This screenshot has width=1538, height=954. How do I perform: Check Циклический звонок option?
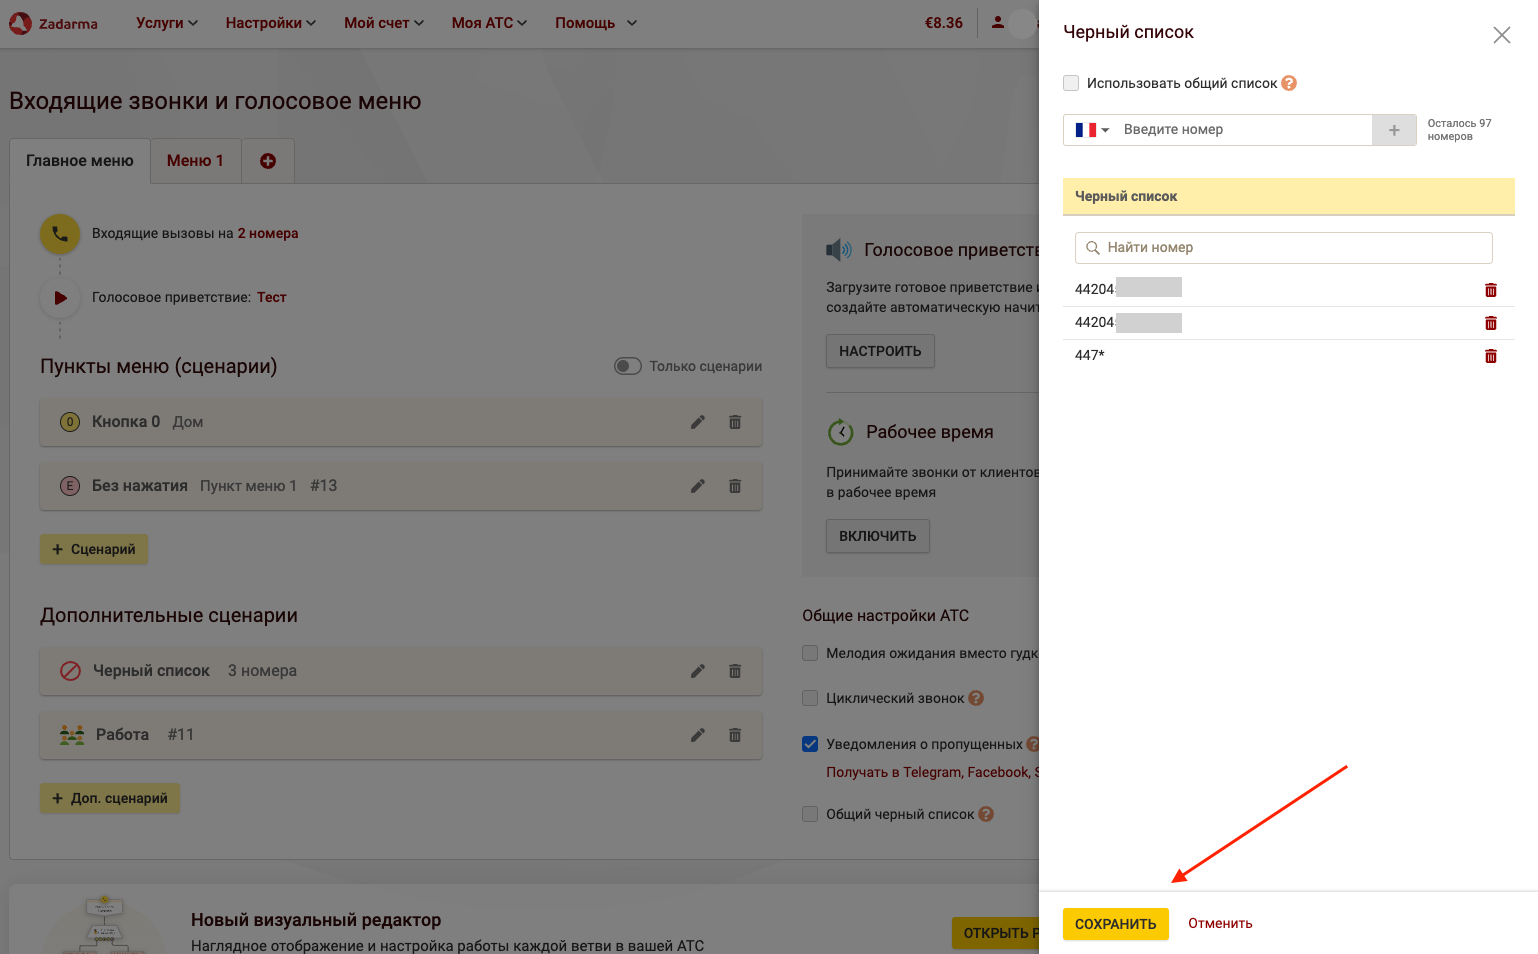pyautogui.click(x=810, y=698)
